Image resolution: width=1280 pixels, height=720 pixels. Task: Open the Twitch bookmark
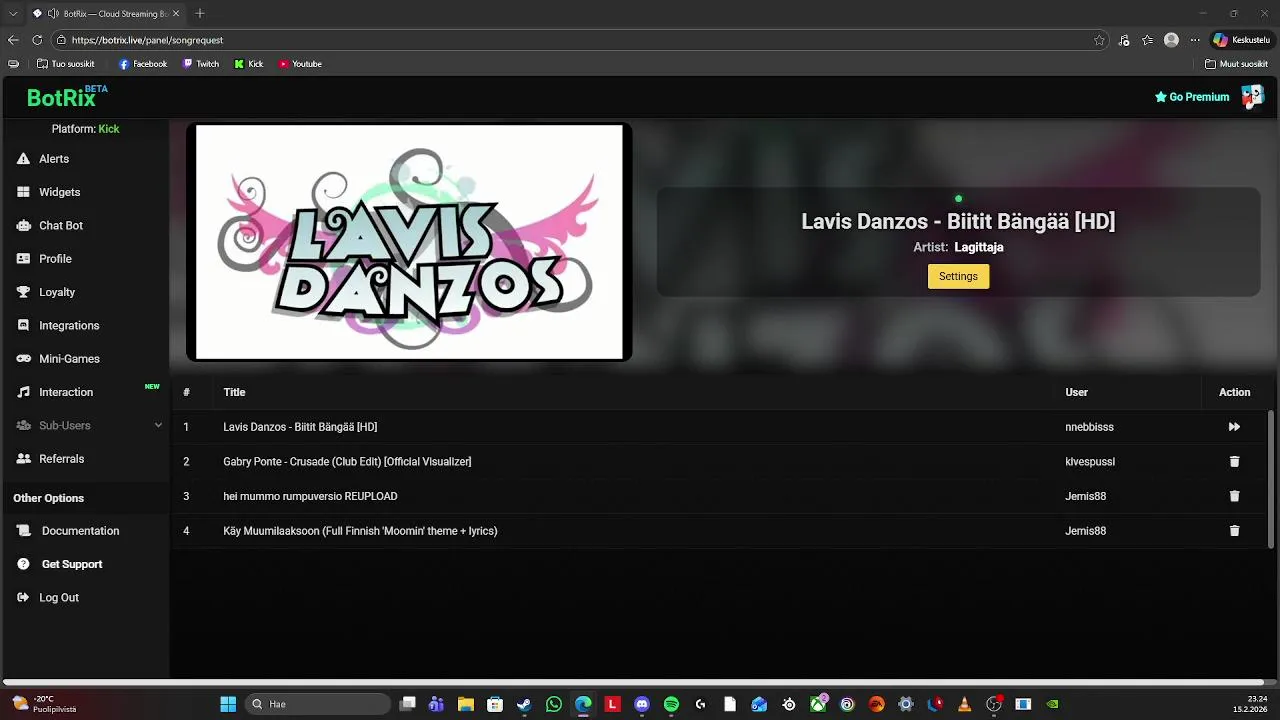coord(200,64)
